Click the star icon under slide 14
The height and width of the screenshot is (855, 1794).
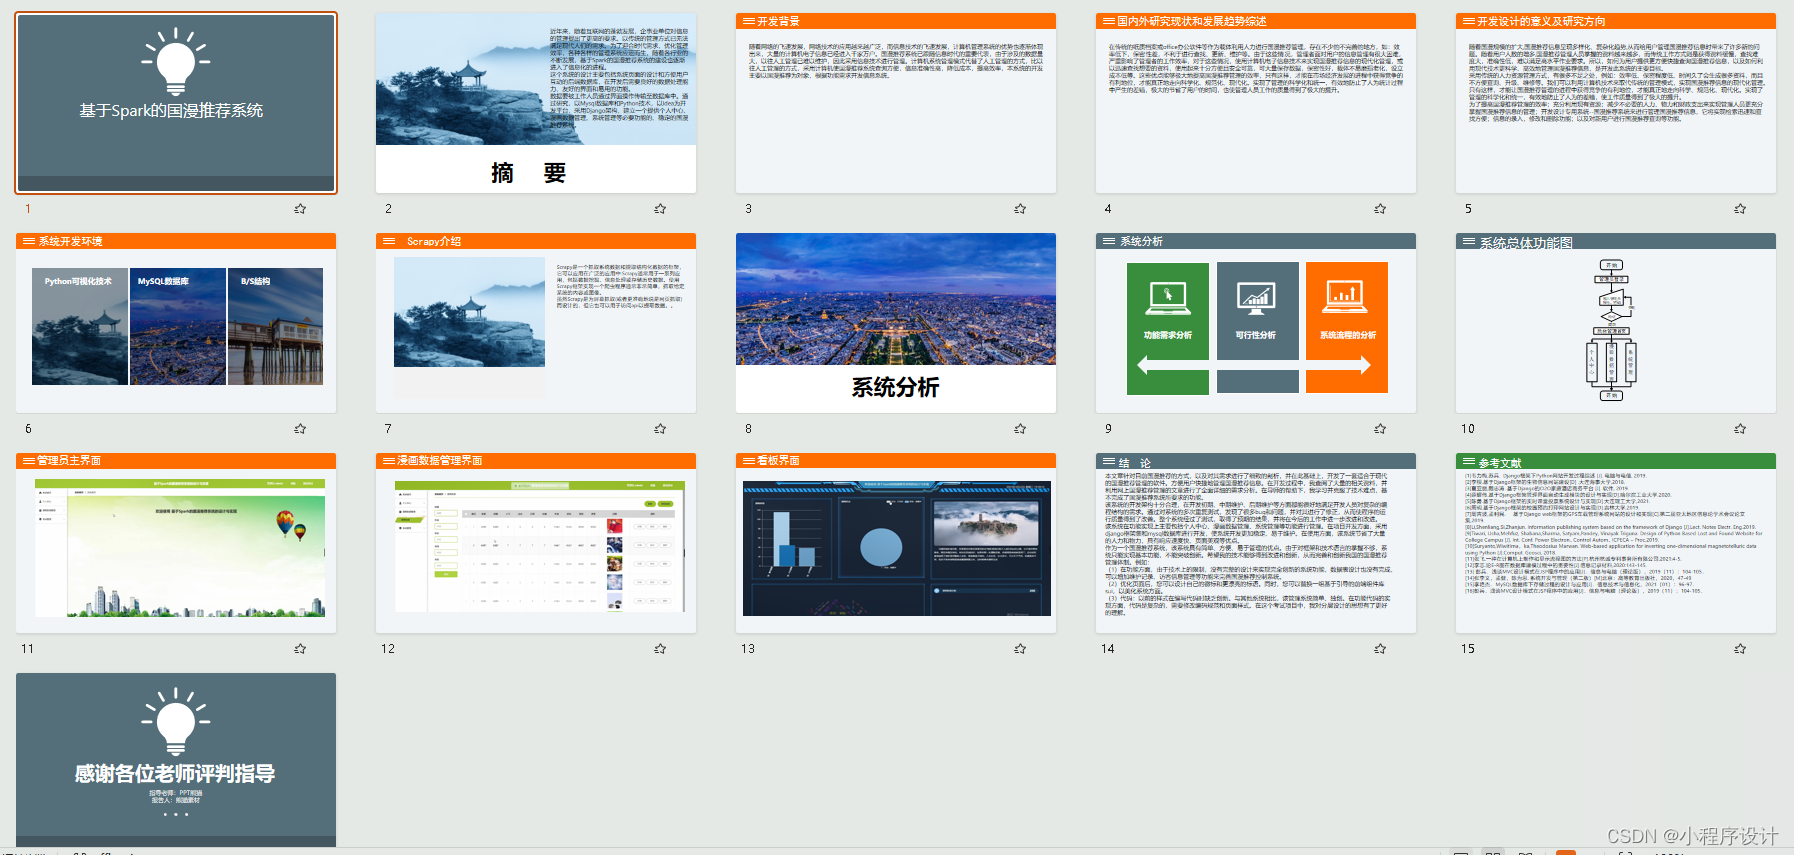click(x=1380, y=649)
